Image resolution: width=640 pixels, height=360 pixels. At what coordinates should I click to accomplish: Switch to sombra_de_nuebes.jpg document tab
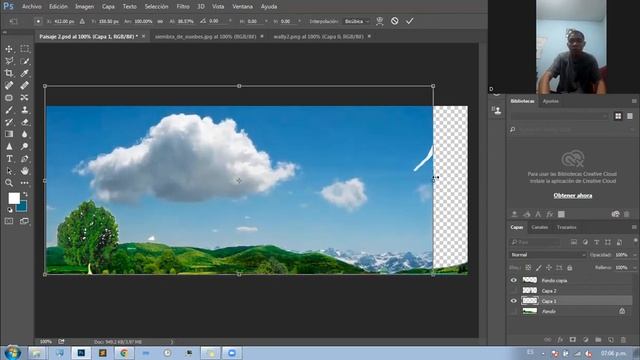point(205,36)
